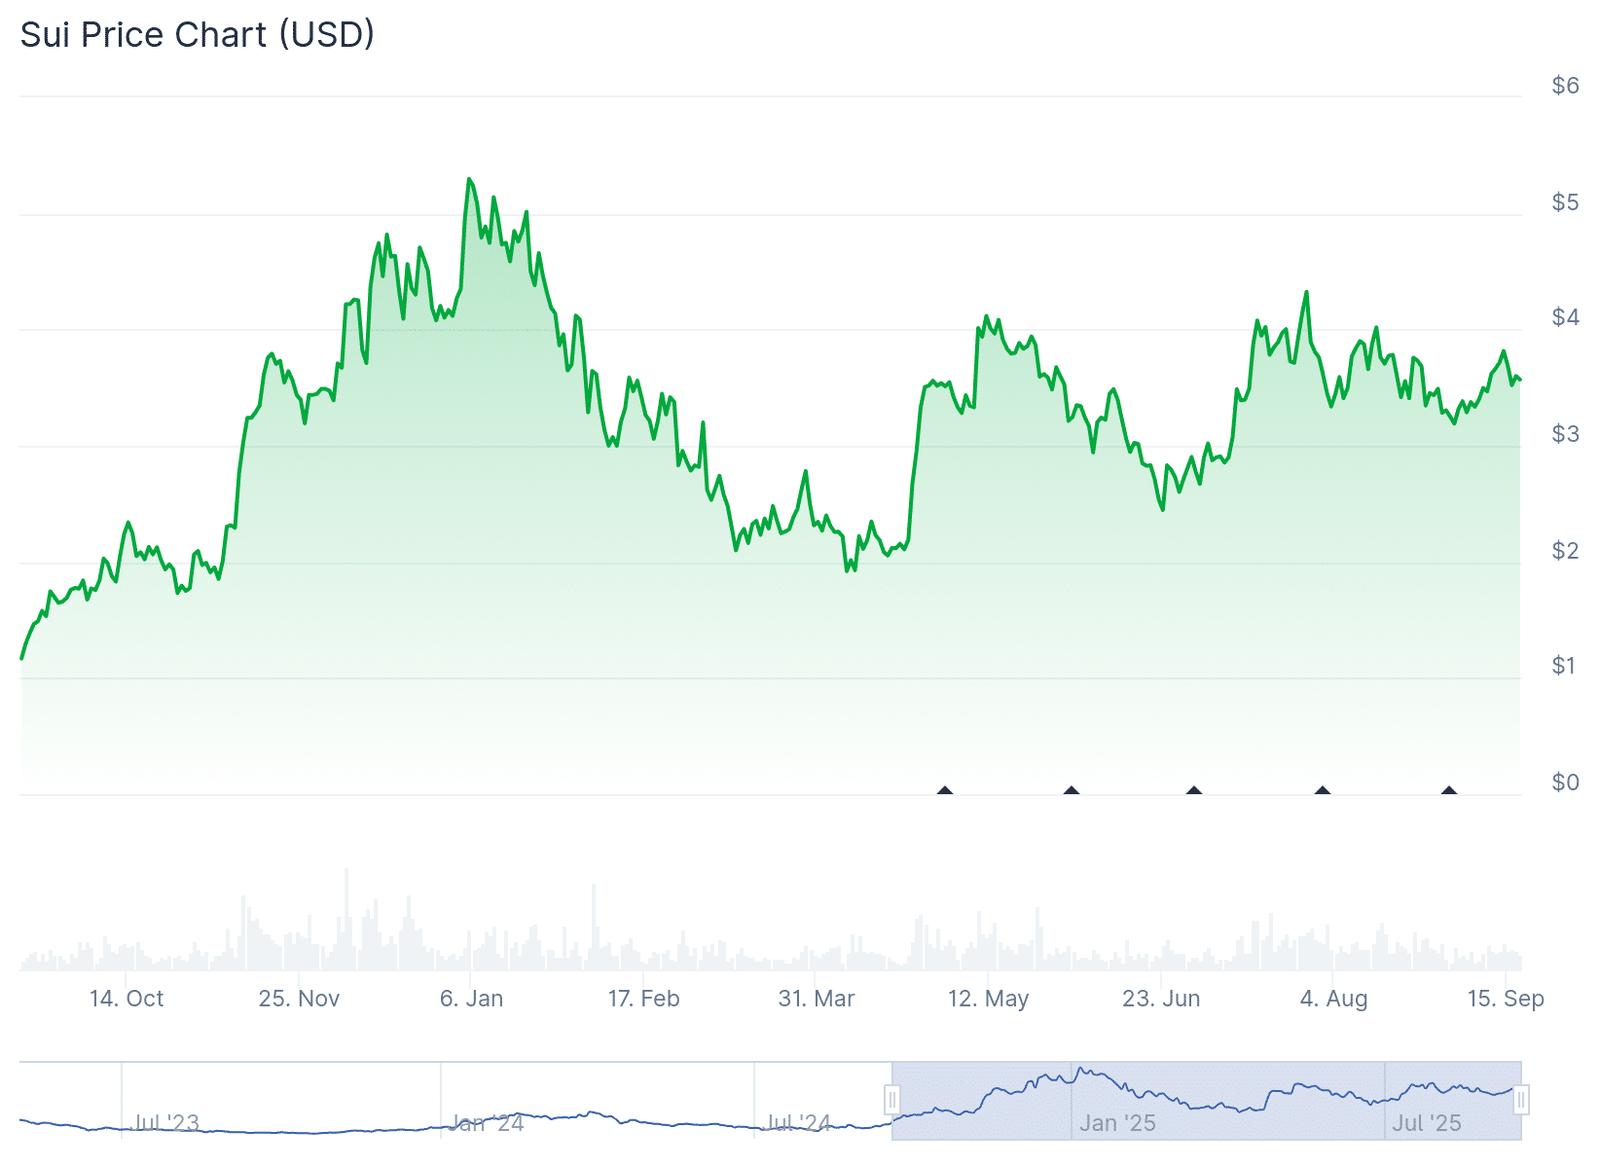Click the $5 price axis label
Viewport: 1600px width, 1168px height.
click(1565, 202)
